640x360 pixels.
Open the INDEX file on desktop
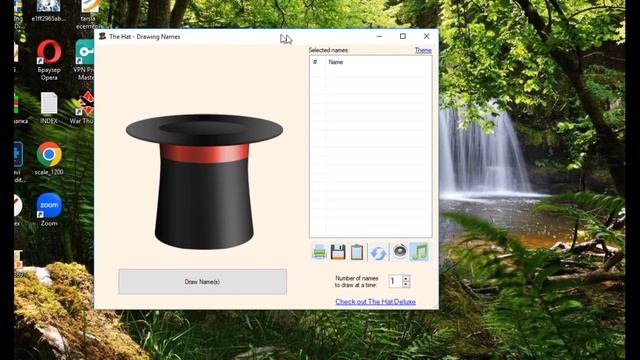coord(49,108)
